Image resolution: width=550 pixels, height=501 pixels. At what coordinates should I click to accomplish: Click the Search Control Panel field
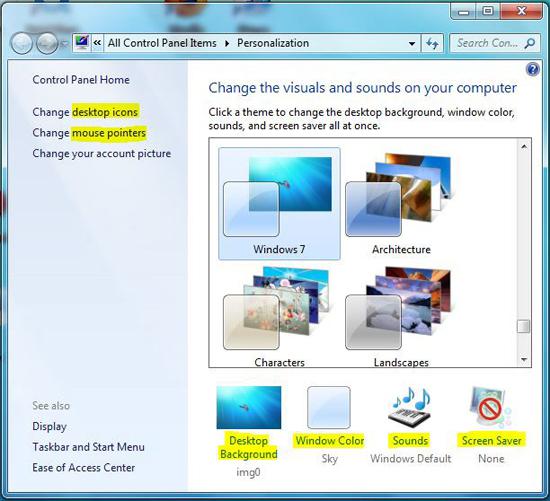495,43
